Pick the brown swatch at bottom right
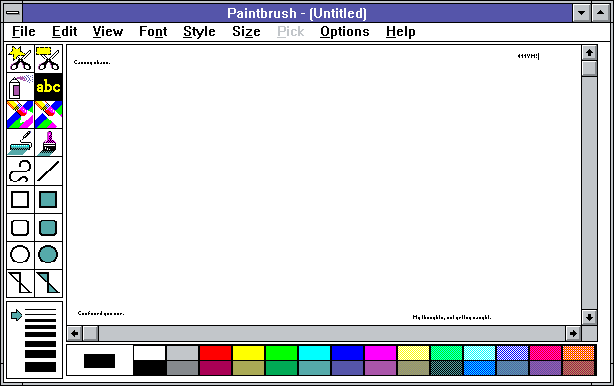Screen dimensions: 614x386 (578, 368)
